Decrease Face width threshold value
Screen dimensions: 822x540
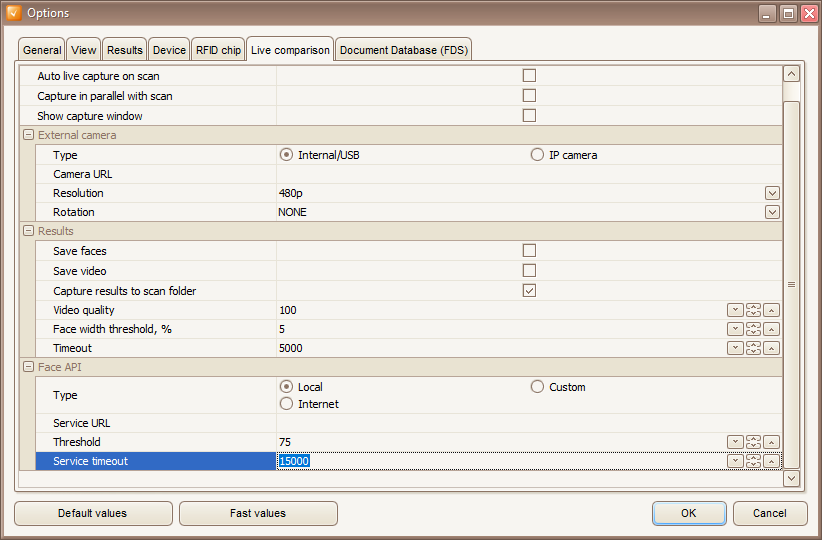click(735, 329)
